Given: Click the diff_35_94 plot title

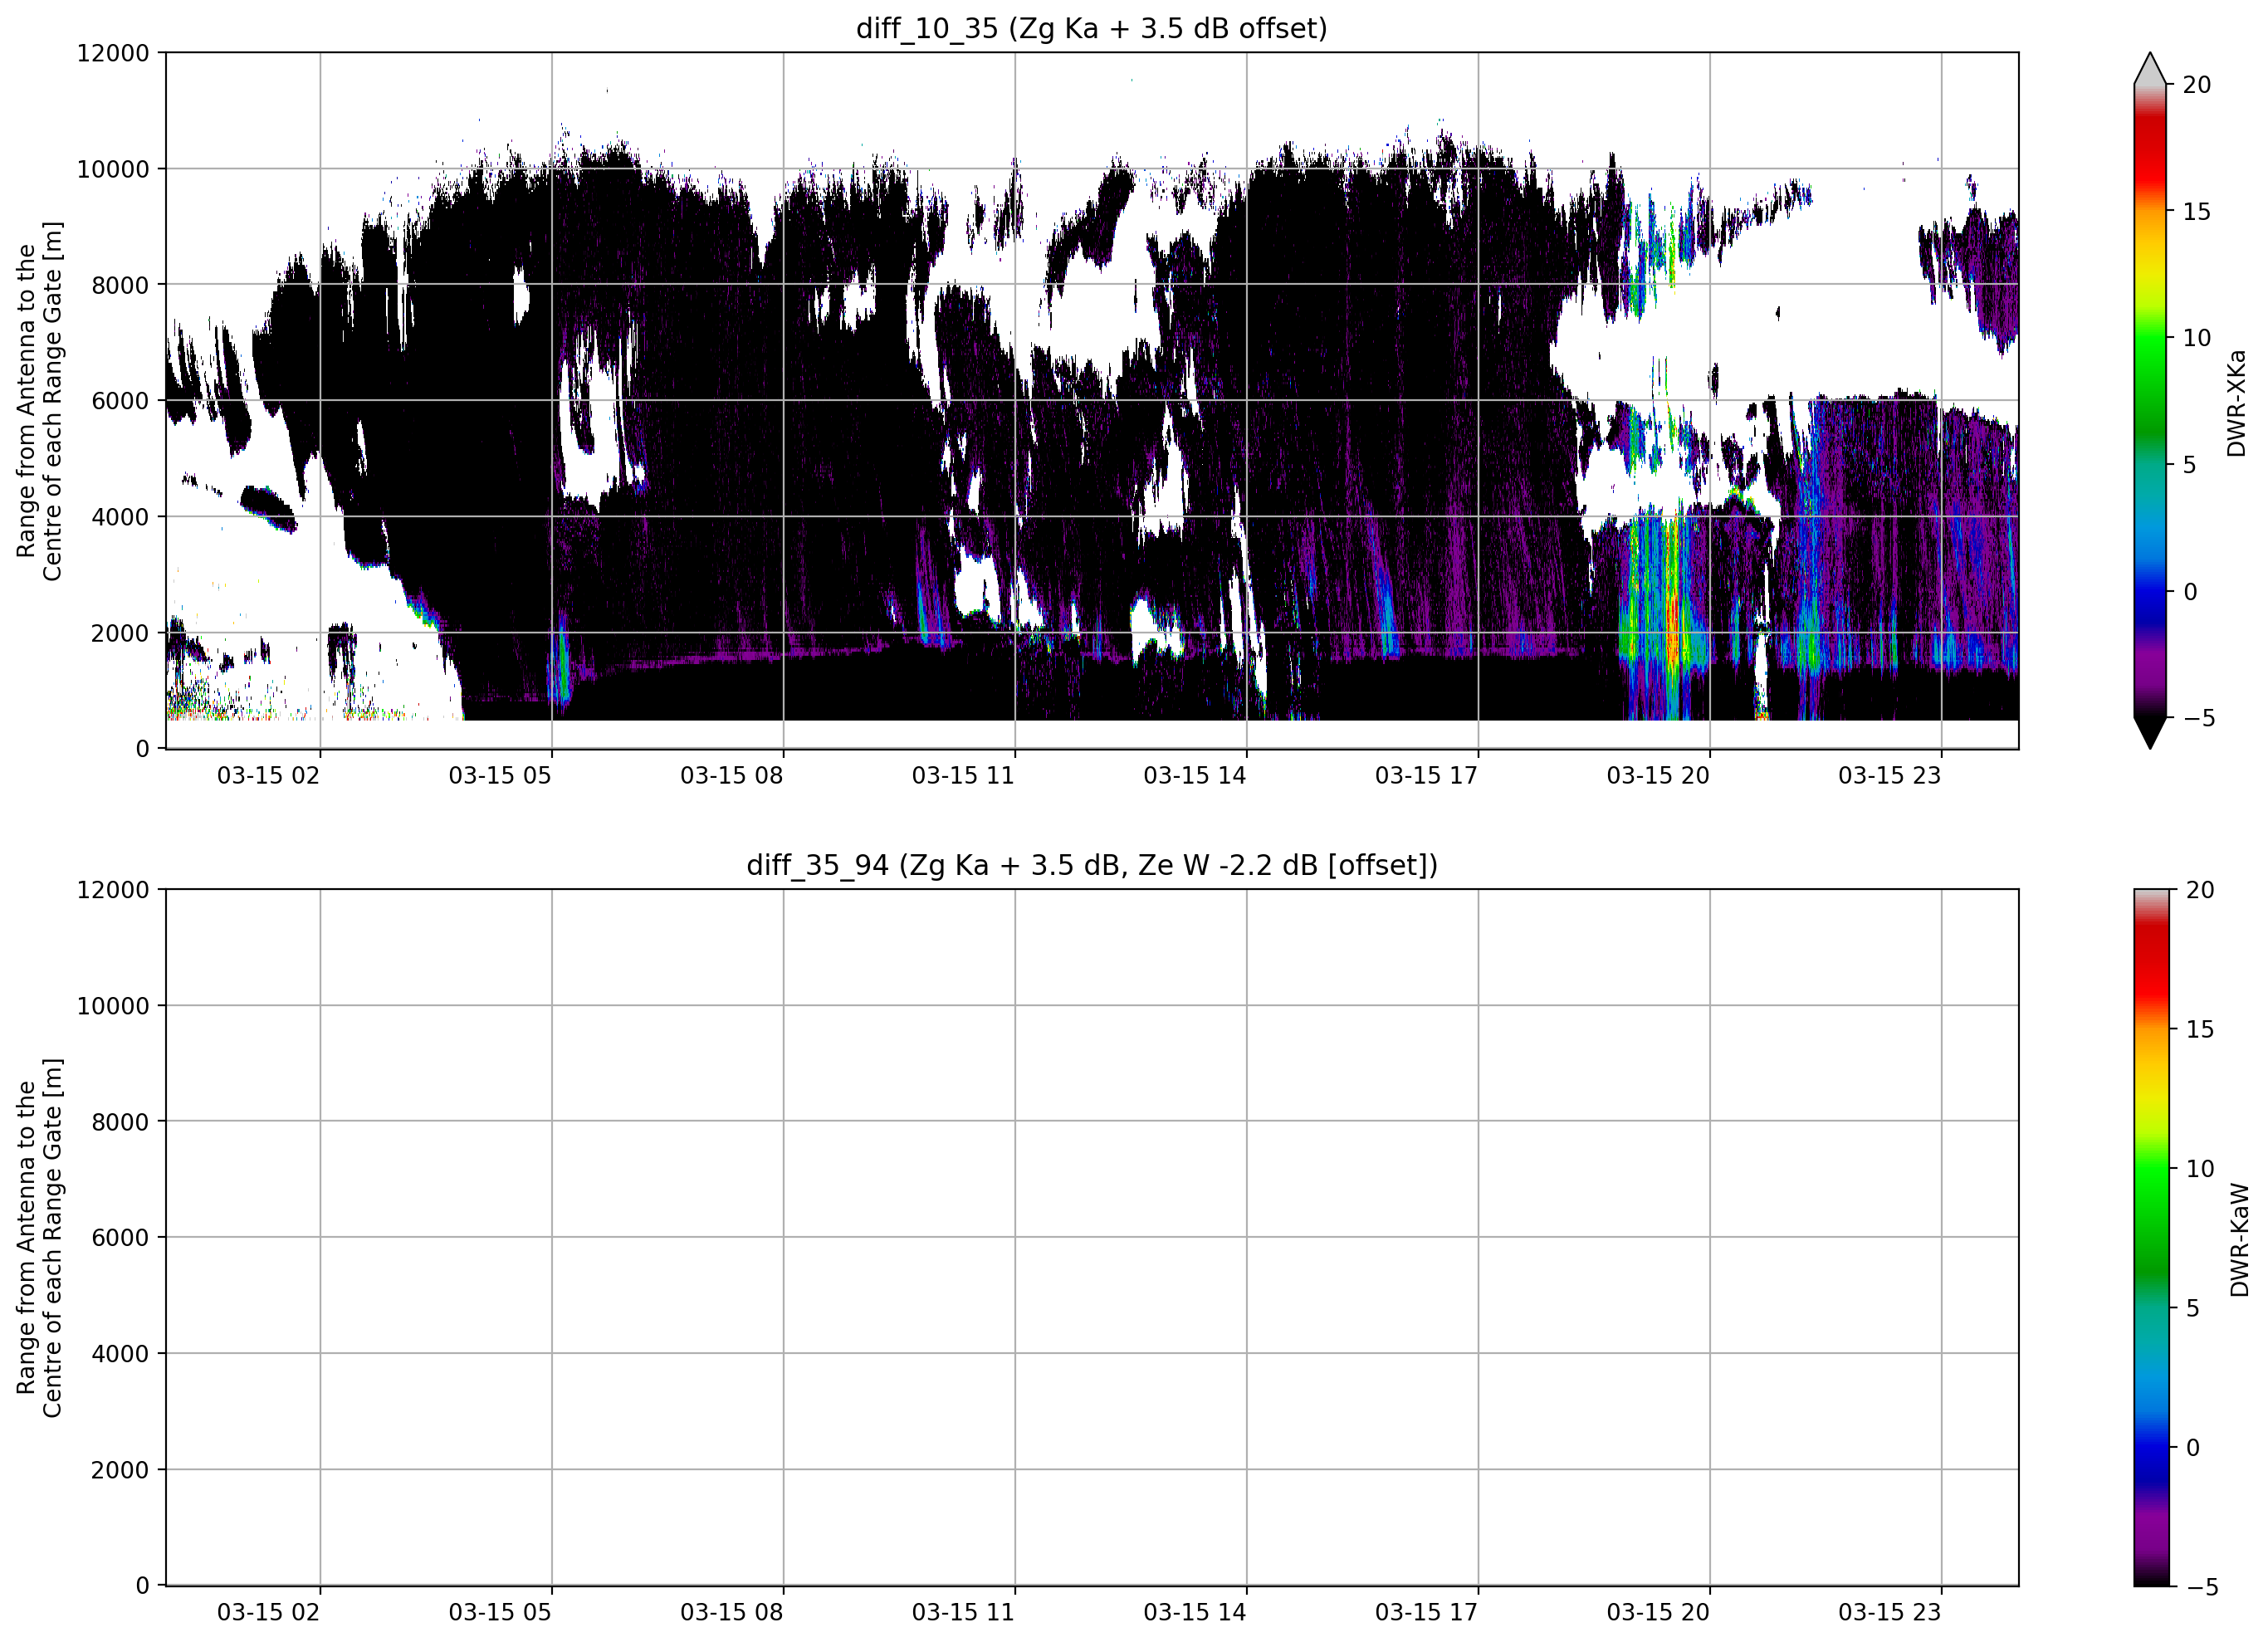Looking at the screenshot, I should click(1091, 865).
